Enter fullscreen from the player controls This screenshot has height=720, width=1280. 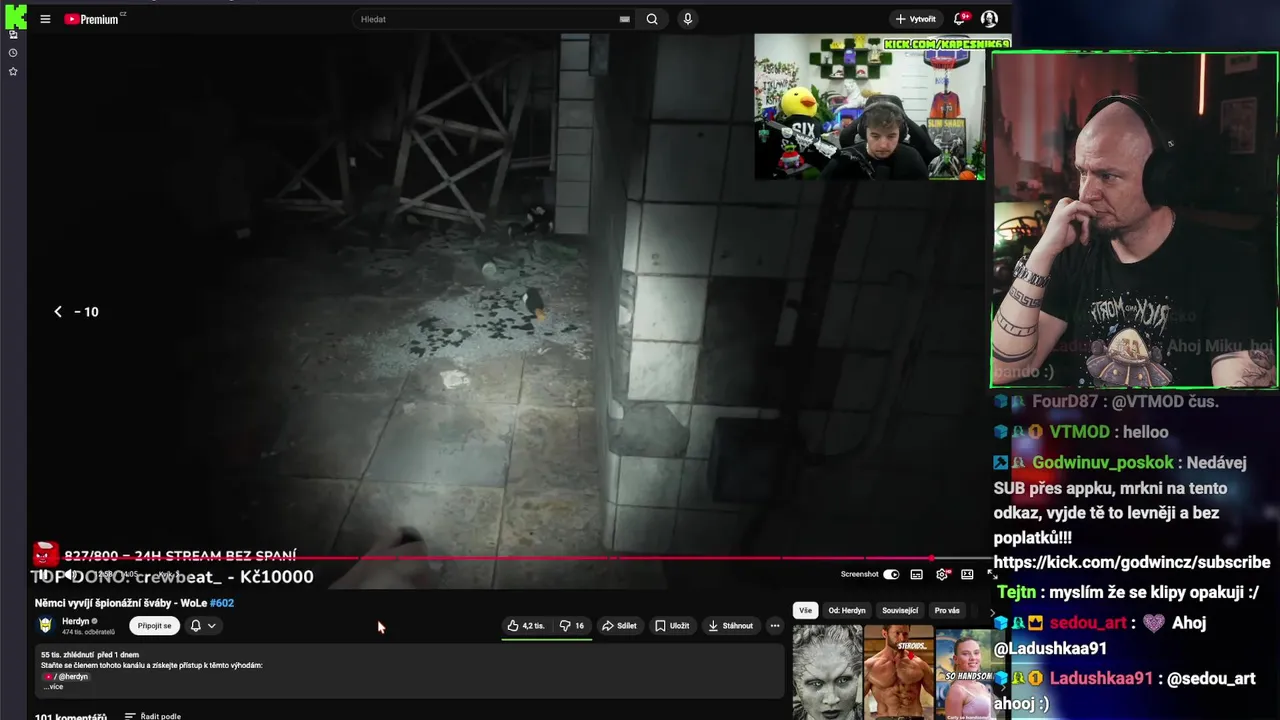click(x=991, y=574)
